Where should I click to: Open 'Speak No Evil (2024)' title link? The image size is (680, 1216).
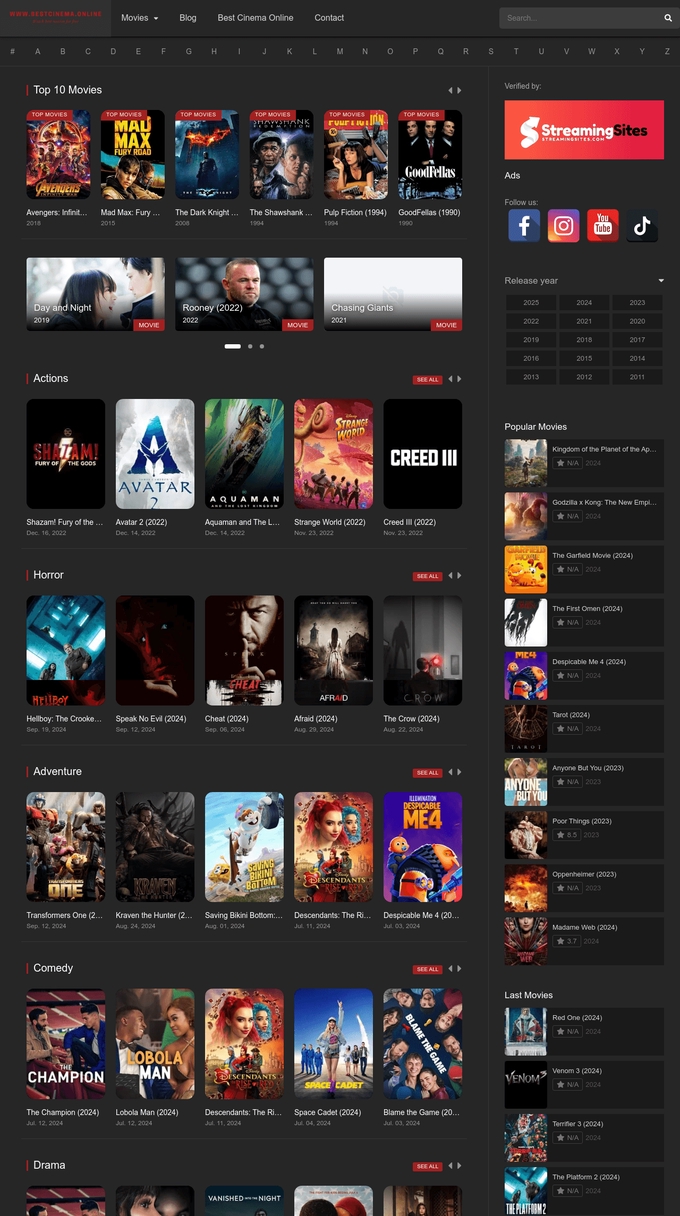(x=151, y=719)
